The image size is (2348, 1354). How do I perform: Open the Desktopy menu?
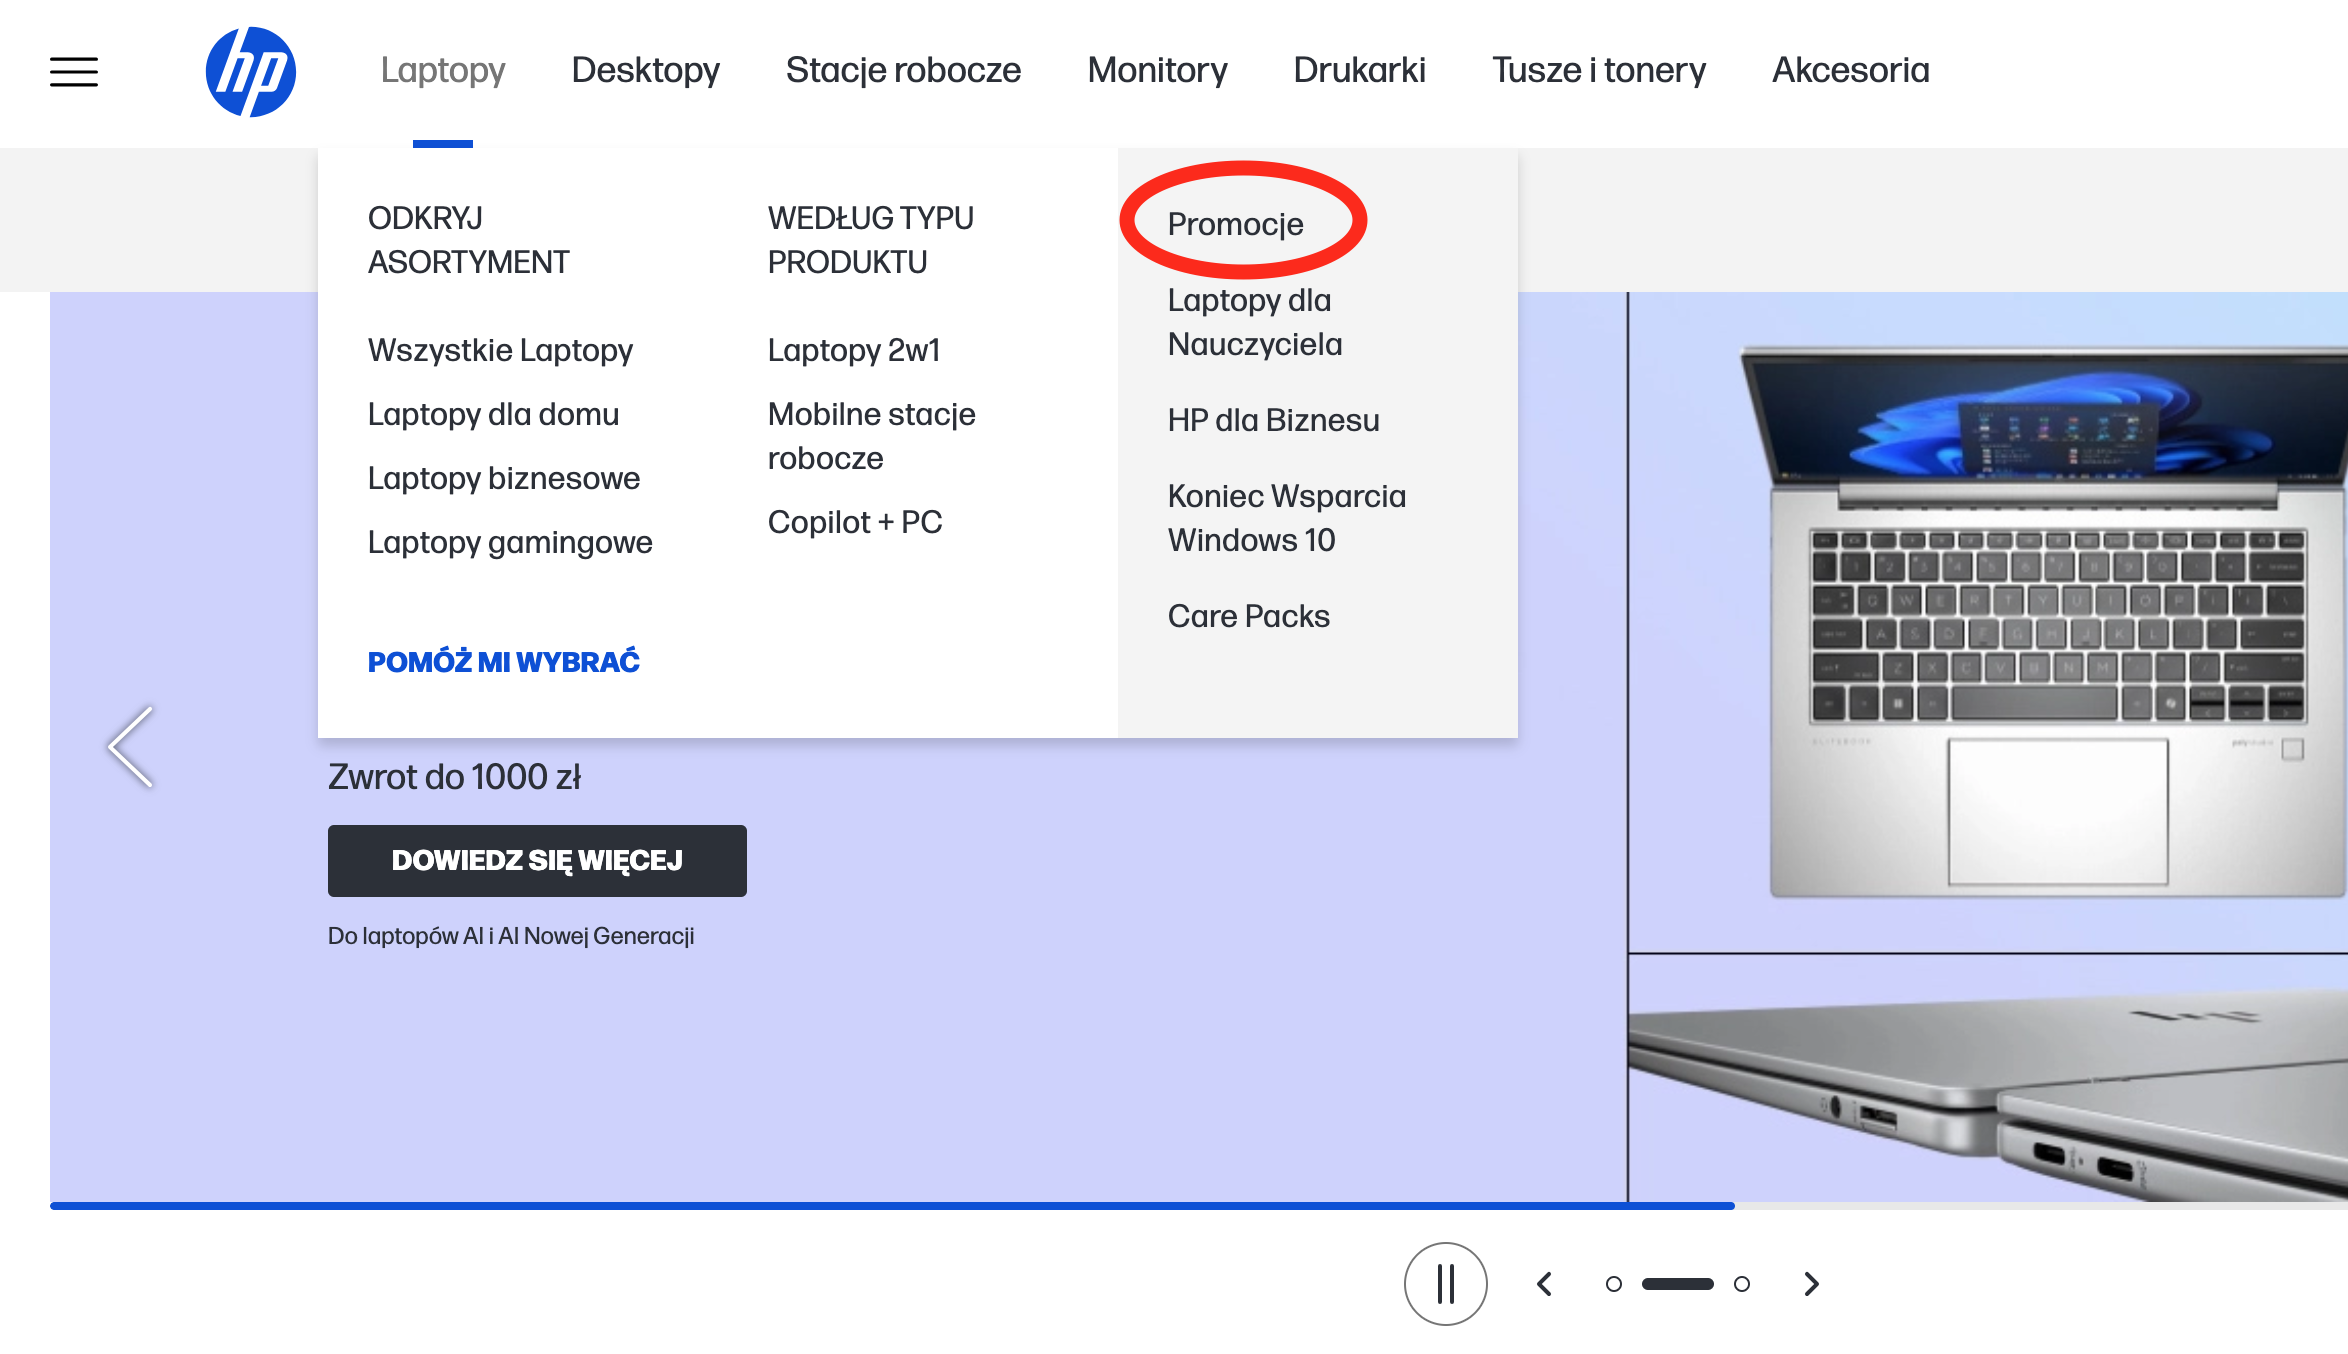click(x=645, y=70)
